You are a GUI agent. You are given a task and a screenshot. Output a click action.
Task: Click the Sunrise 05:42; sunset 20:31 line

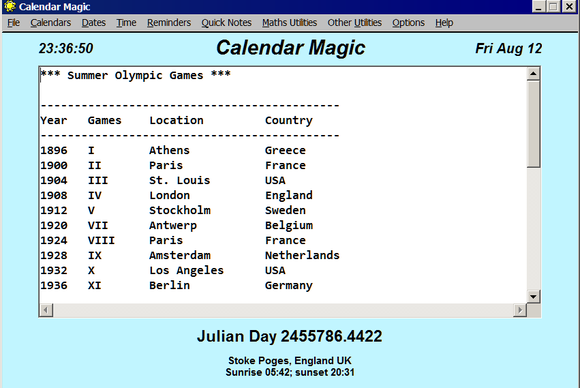[x=290, y=372]
